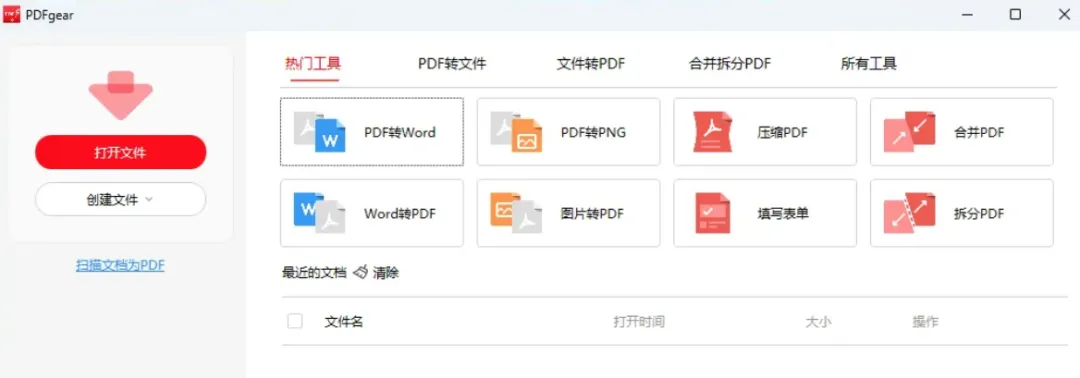Click the 文件名 column header

tap(344, 322)
